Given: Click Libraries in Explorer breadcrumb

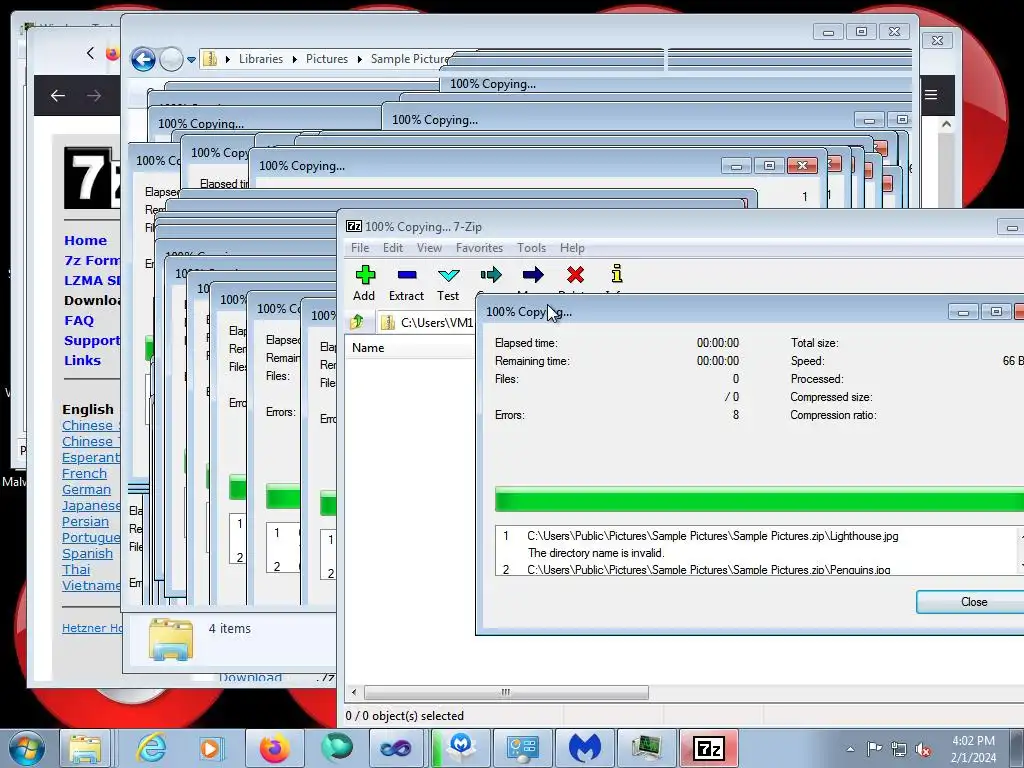Looking at the screenshot, I should coord(261,59).
